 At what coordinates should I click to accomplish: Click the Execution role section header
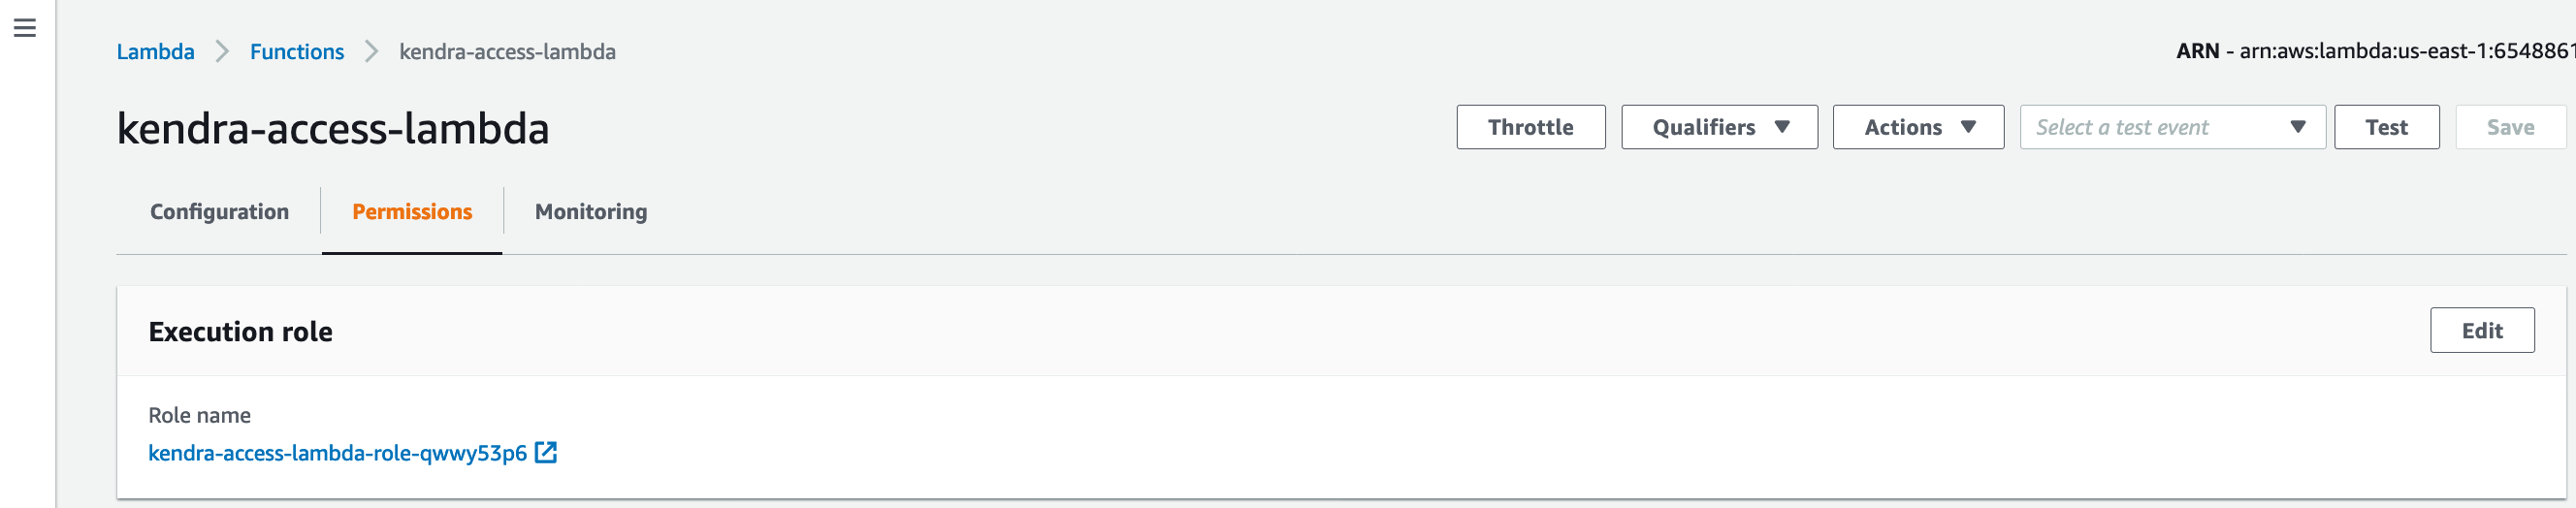(240, 331)
